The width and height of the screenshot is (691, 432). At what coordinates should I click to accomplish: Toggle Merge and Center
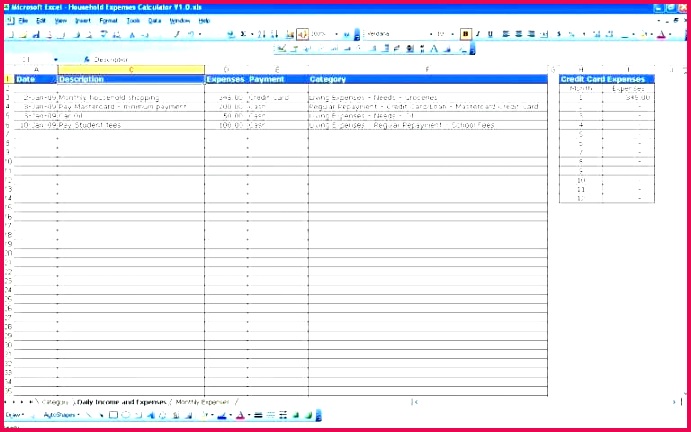click(x=544, y=34)
